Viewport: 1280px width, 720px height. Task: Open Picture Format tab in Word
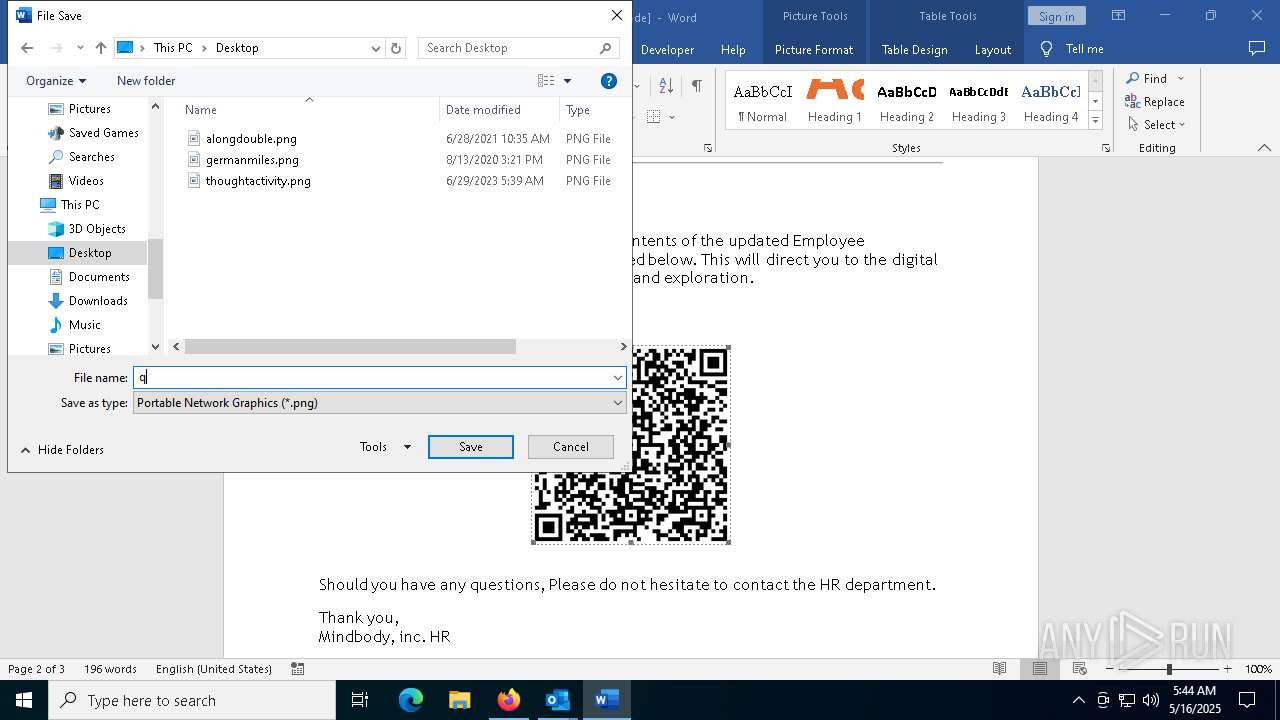pyautogui.click(x=814, y=50)
